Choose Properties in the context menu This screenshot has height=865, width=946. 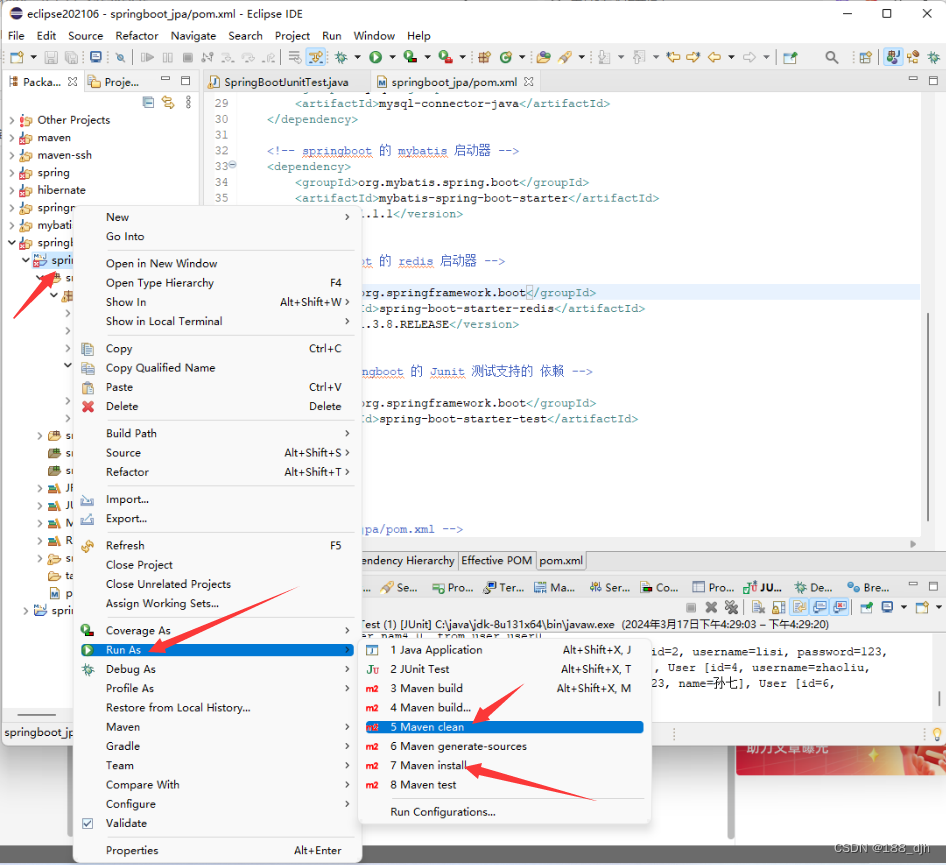pyautogui.click(x=217, y=851)
